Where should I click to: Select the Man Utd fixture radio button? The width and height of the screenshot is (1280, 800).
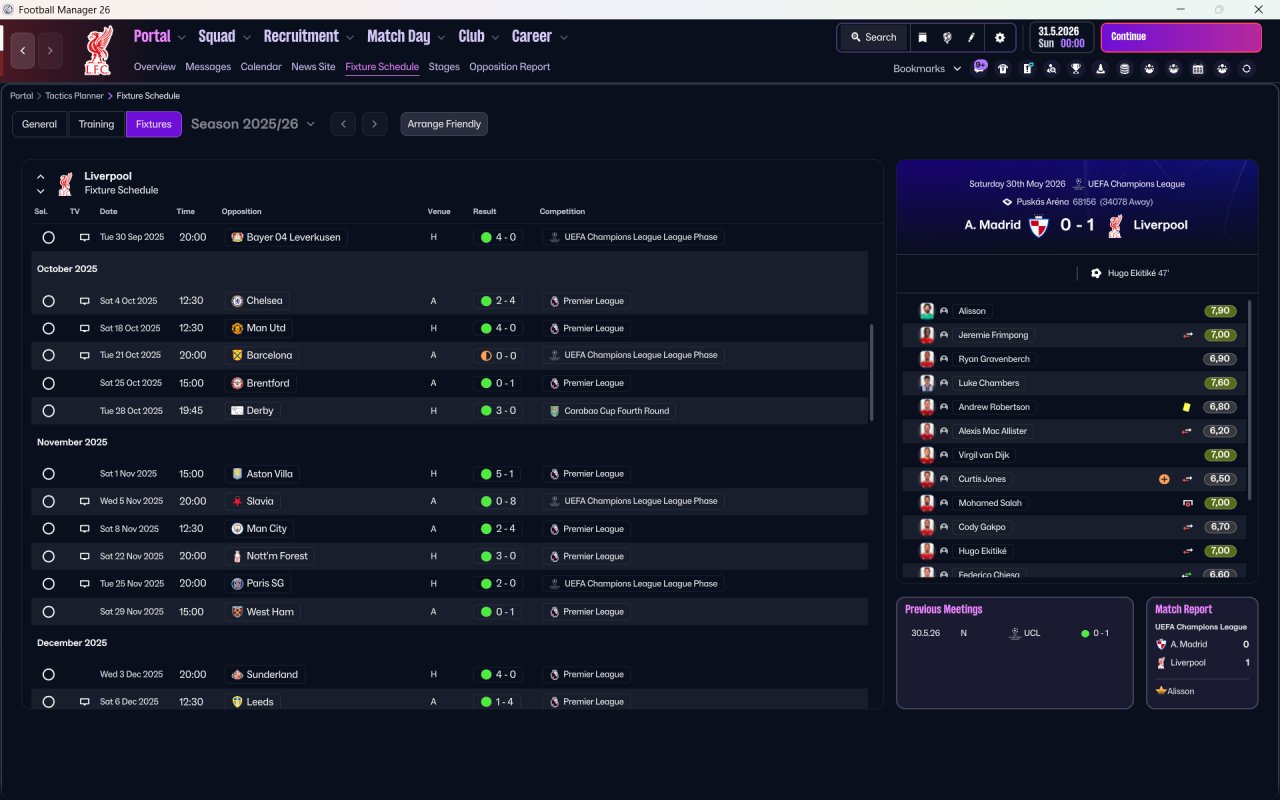[x=48, y=328]
